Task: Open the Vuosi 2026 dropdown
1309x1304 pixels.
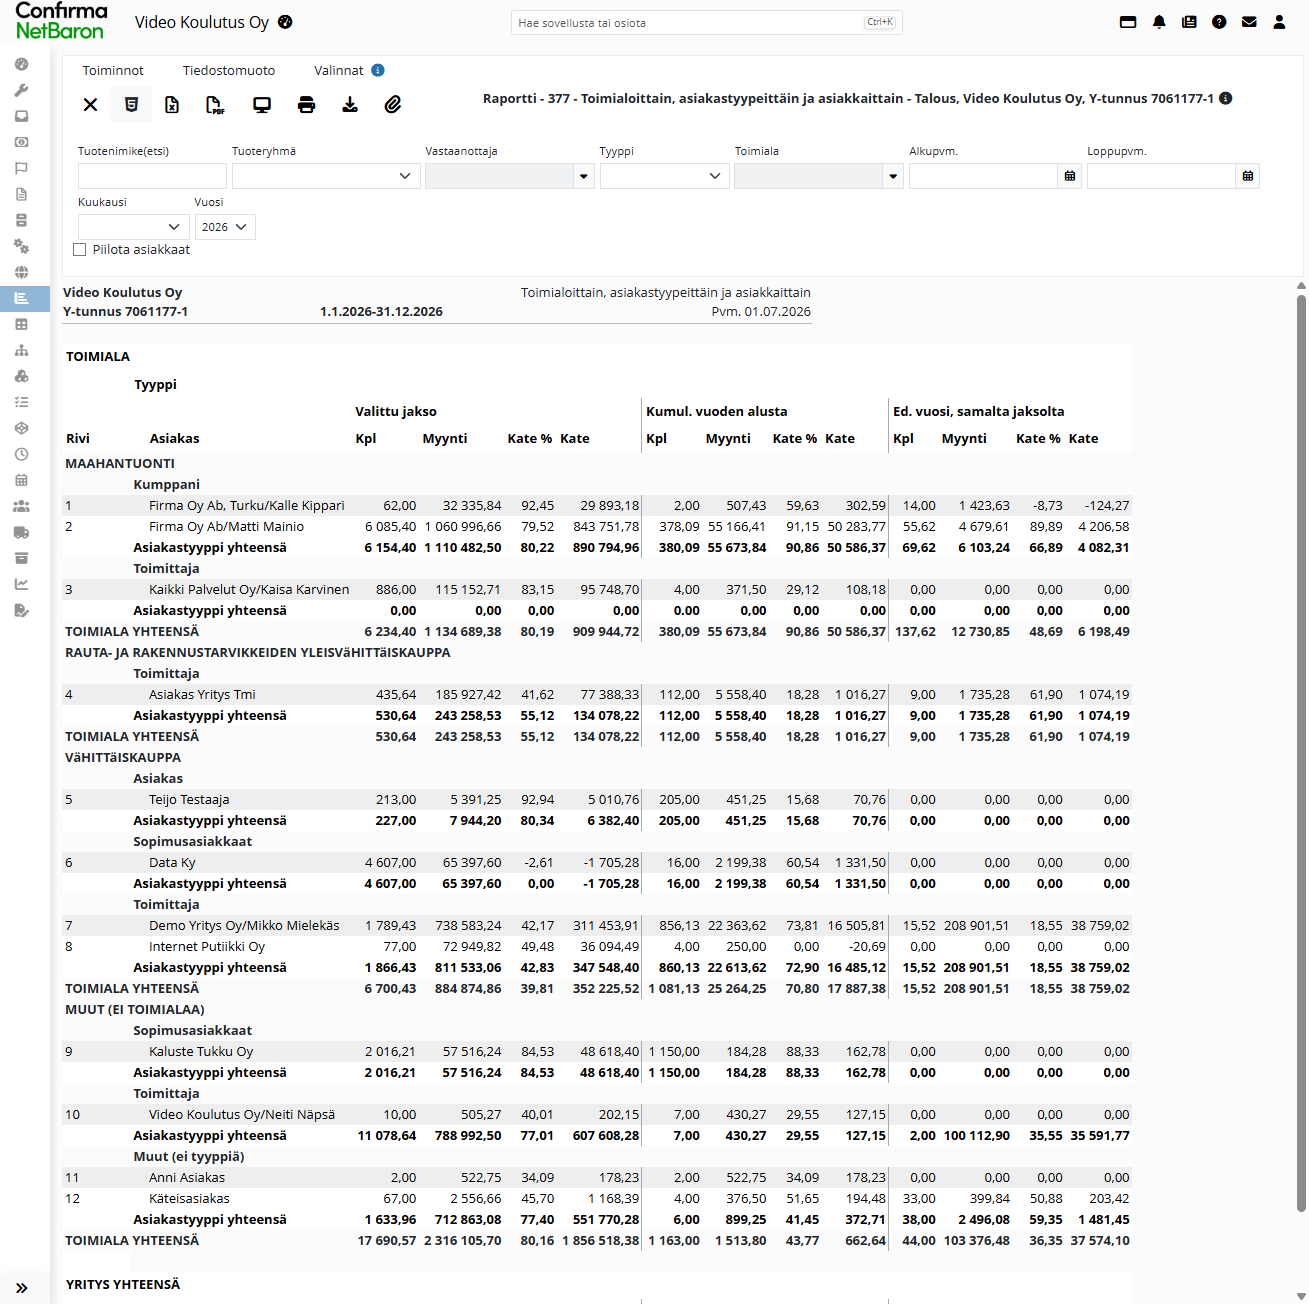Action: pos(225,227)
